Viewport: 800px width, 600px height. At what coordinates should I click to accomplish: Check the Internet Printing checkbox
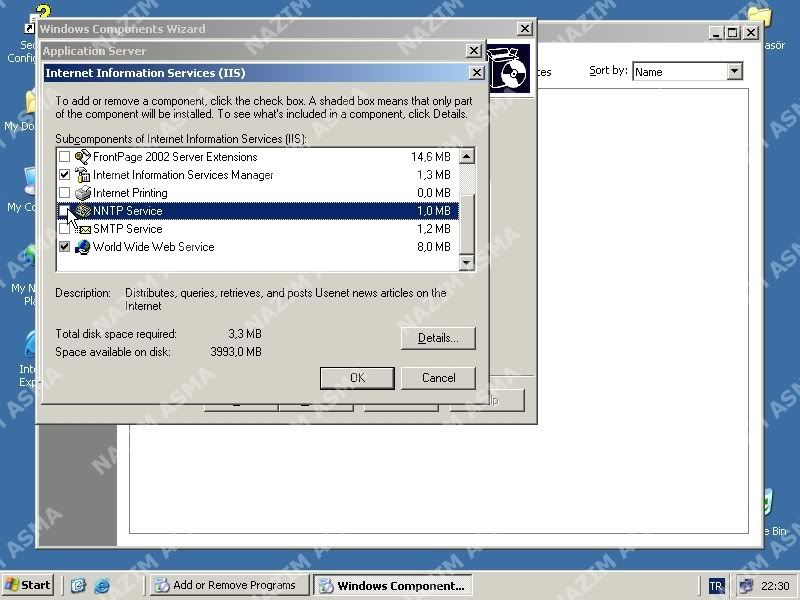pos(64,192)
